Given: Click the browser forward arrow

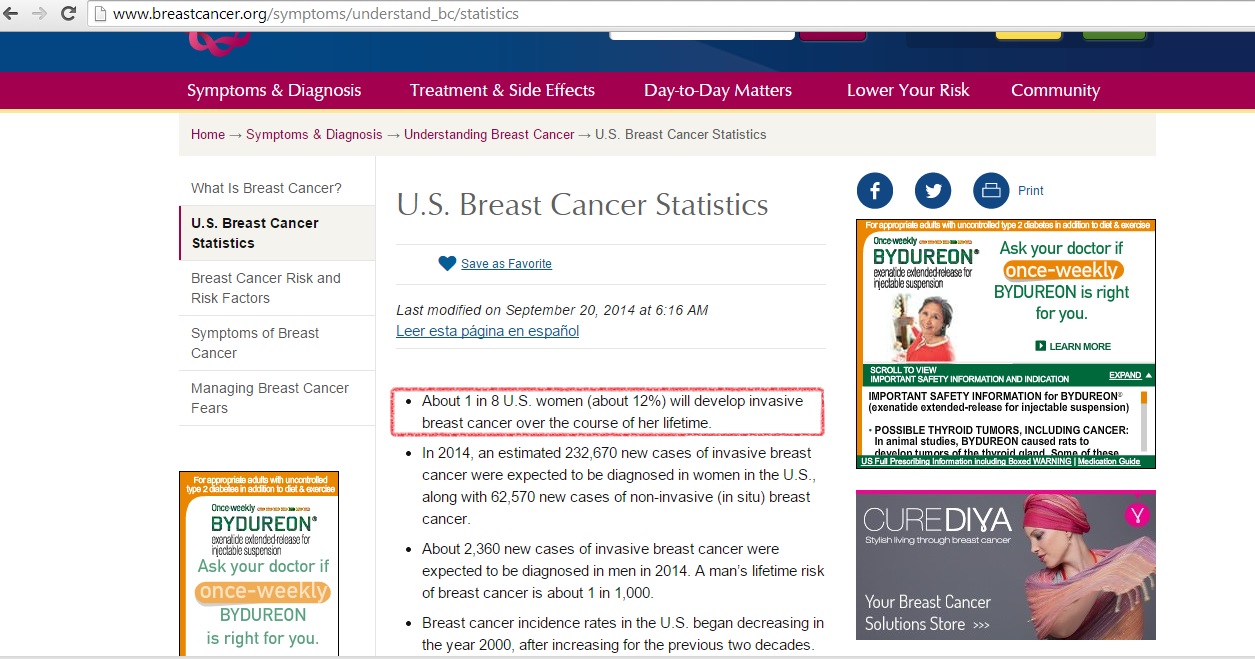Looking at the screenshot, I should click(x=40, y=14).
